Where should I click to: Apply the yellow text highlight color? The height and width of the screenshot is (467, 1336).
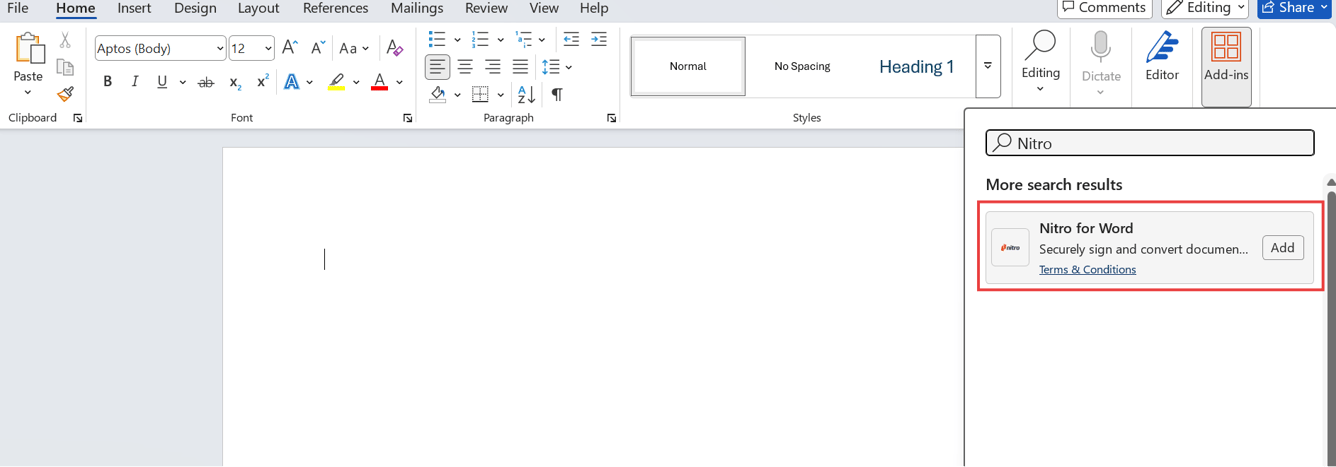pos(337,82)
